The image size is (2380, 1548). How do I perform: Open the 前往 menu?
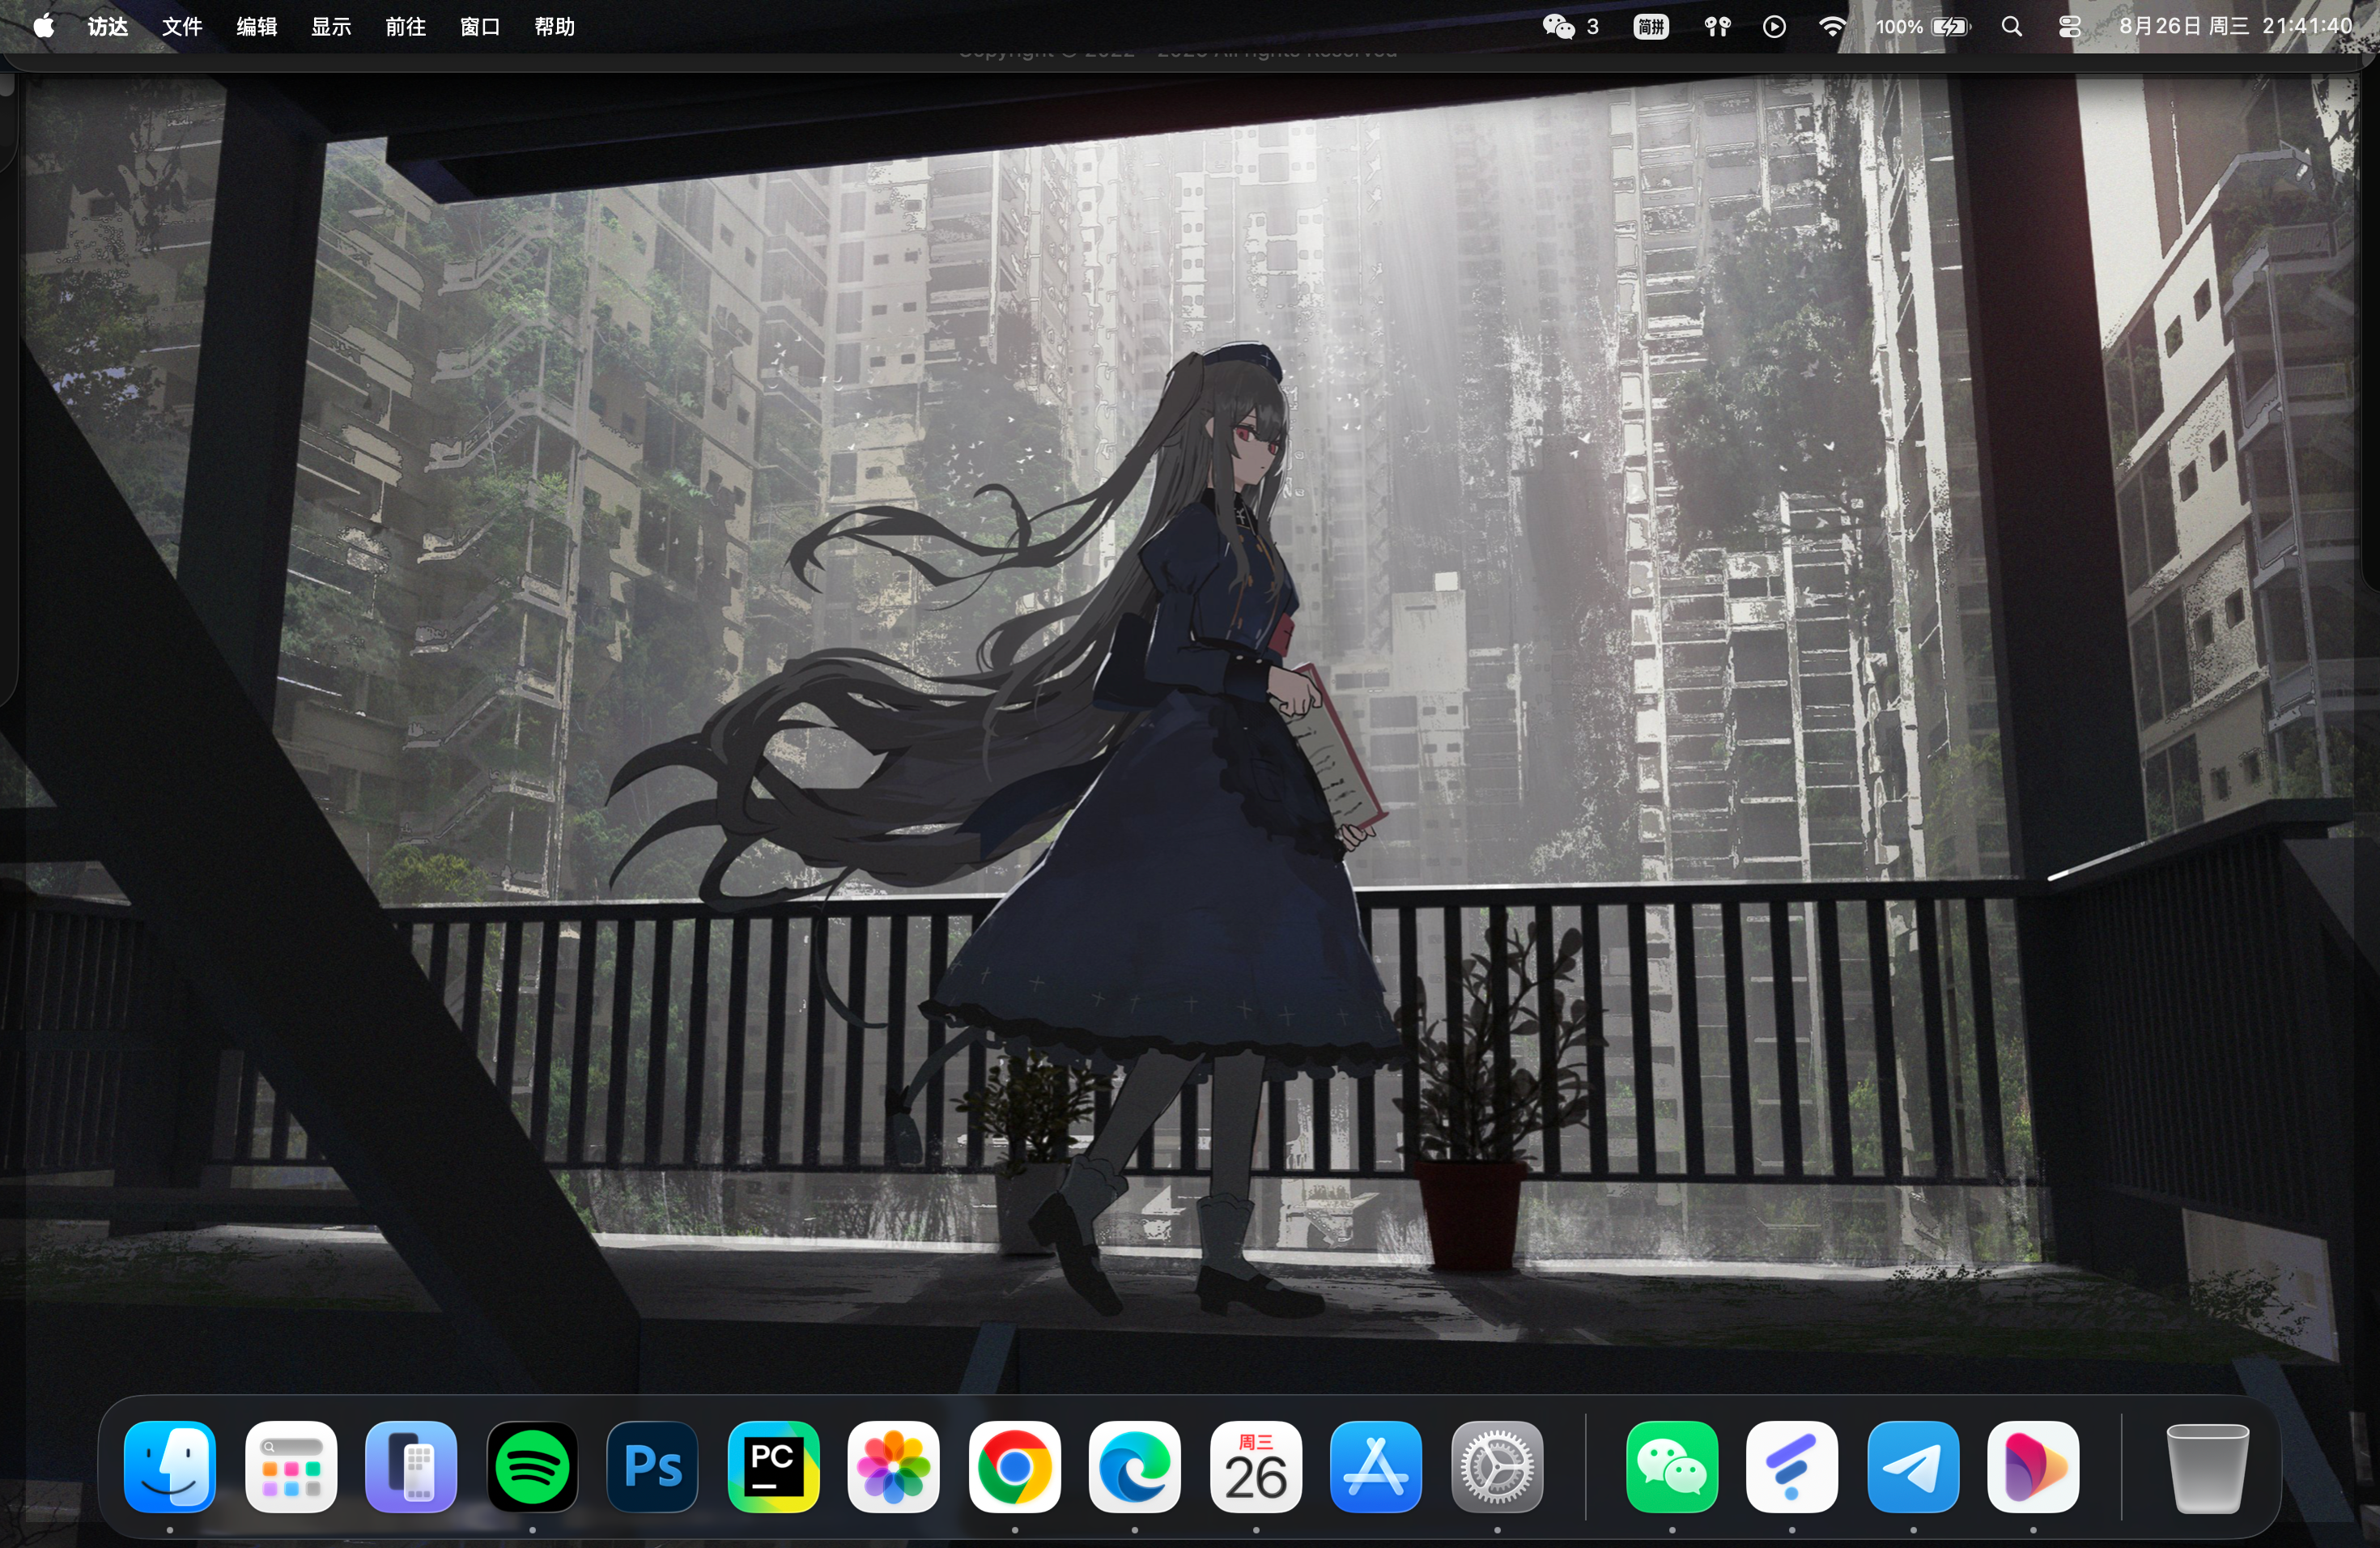(x=406, y=26)
